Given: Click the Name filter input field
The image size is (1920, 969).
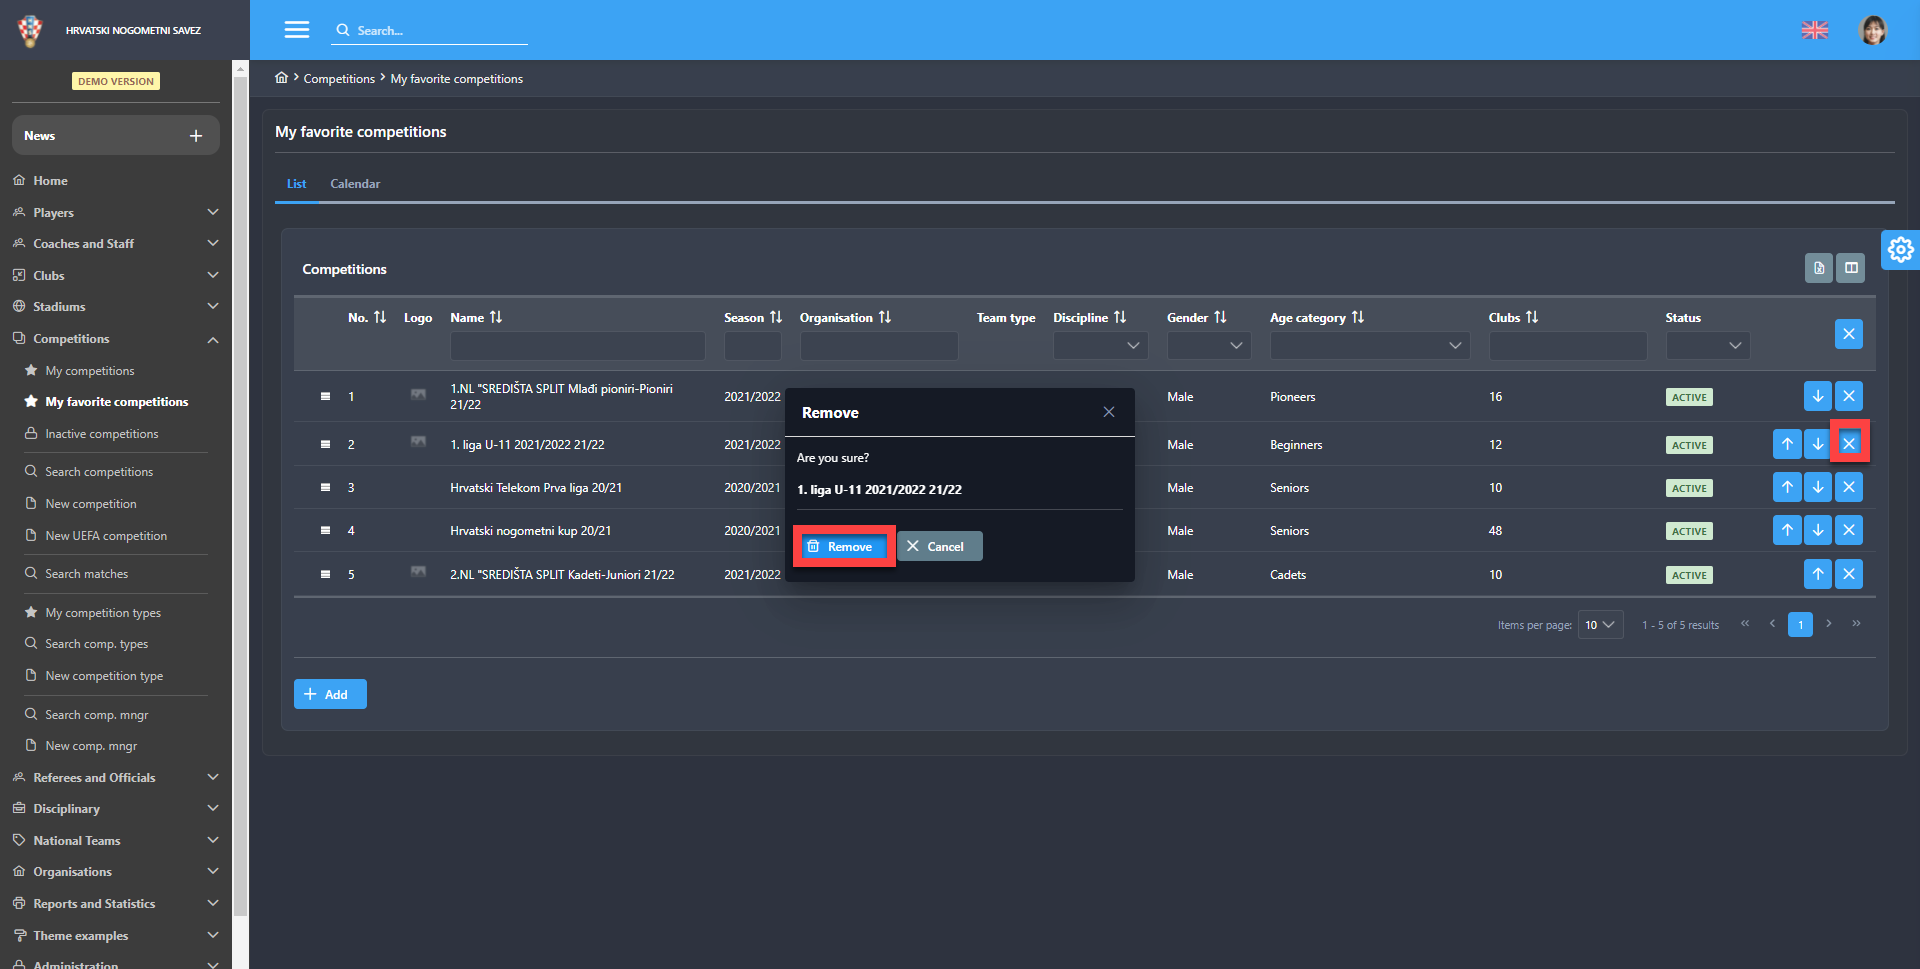Looking at the screenshot, I should [577, 346].
